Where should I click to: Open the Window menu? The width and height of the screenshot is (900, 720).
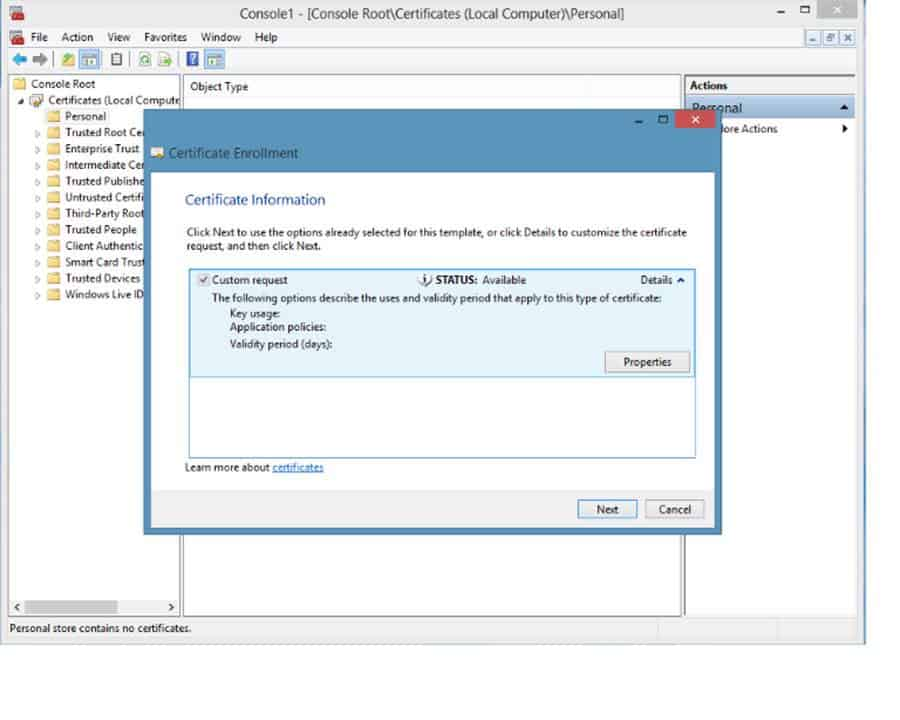(x=220, y=37)
